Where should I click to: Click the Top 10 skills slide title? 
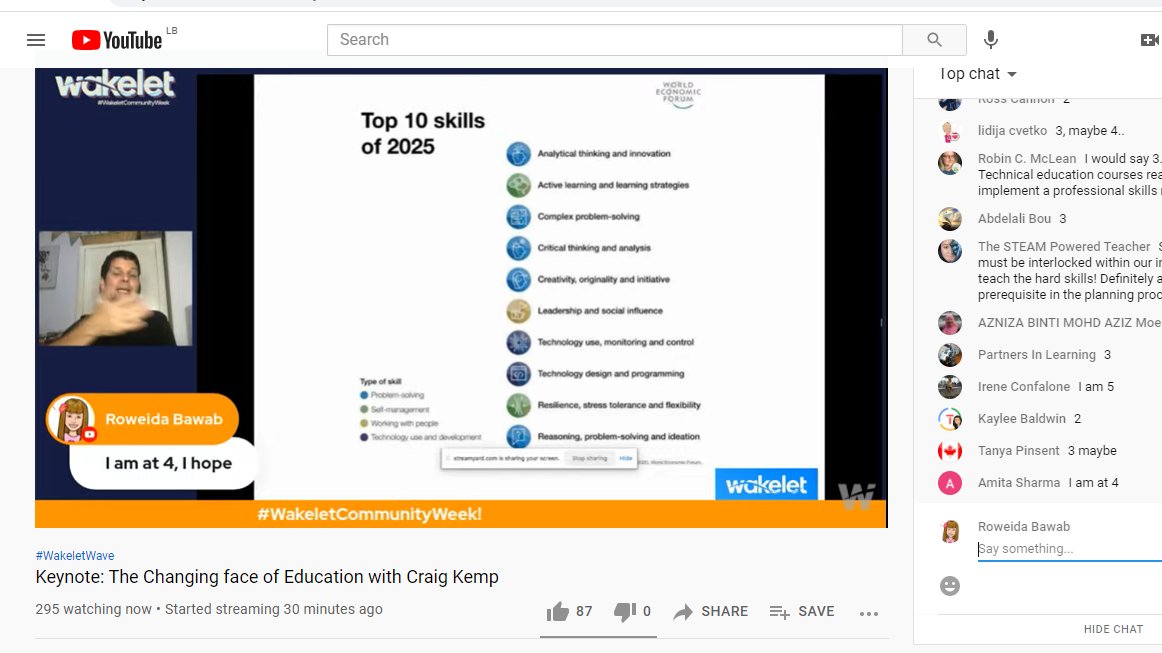pyautogui.click(x=422, y=133)
